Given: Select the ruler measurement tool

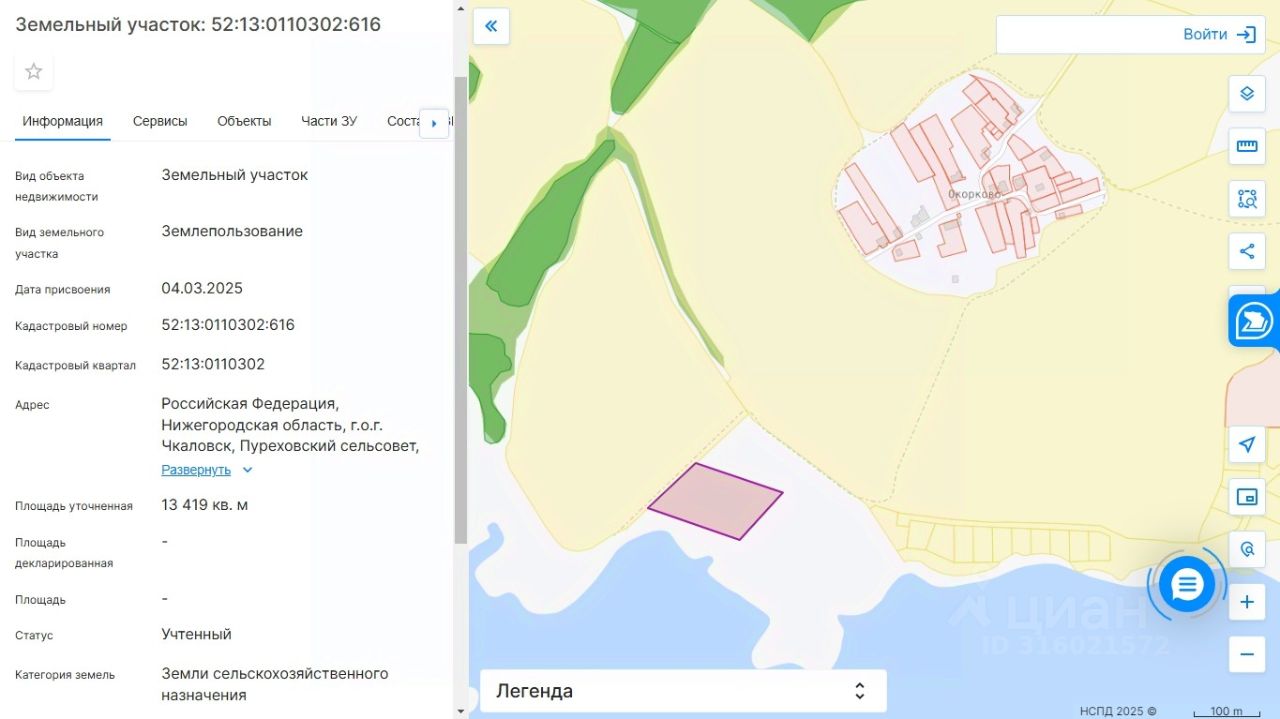Looking at the screenshot, I should pos(1247,146).
